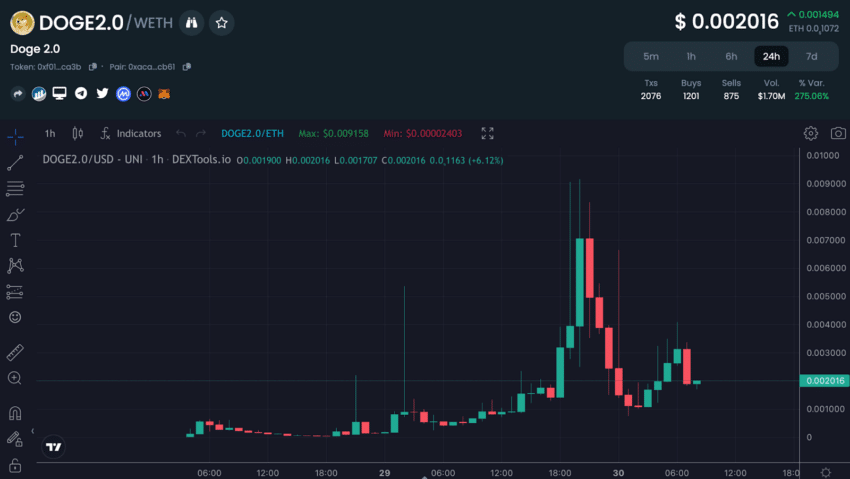This screenshot has height=479, width=850.
Task: Redo the chart action
Action: tap(201, 133)
